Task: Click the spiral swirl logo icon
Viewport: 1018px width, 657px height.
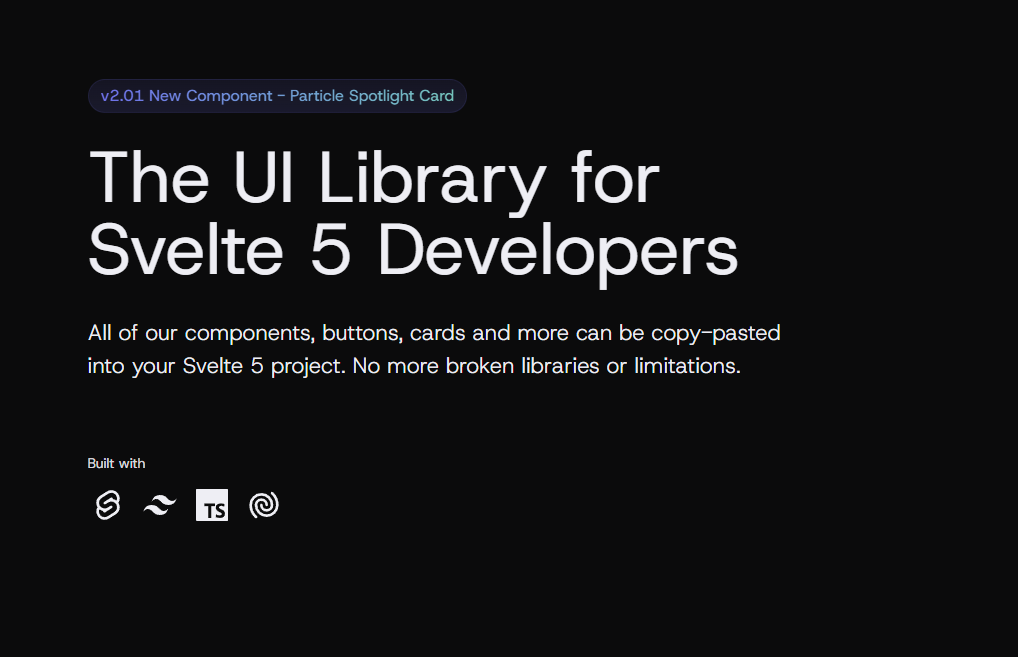Action: 264,505
